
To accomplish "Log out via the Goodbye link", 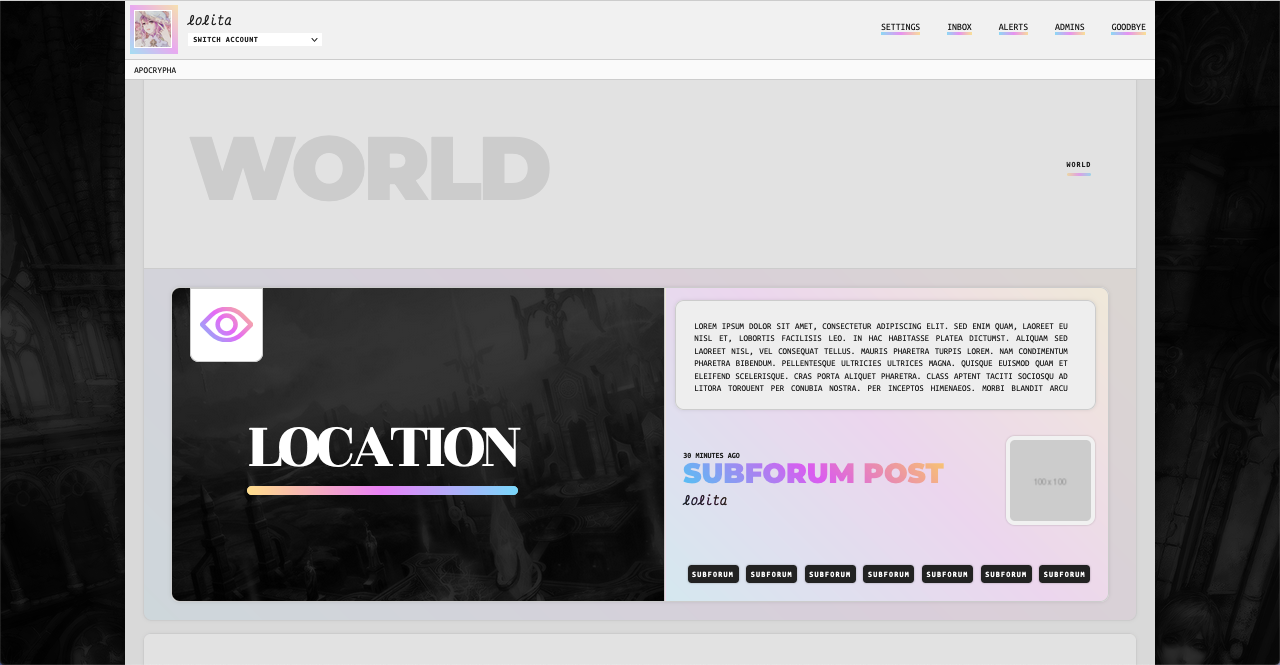I will click(1128, 28).
